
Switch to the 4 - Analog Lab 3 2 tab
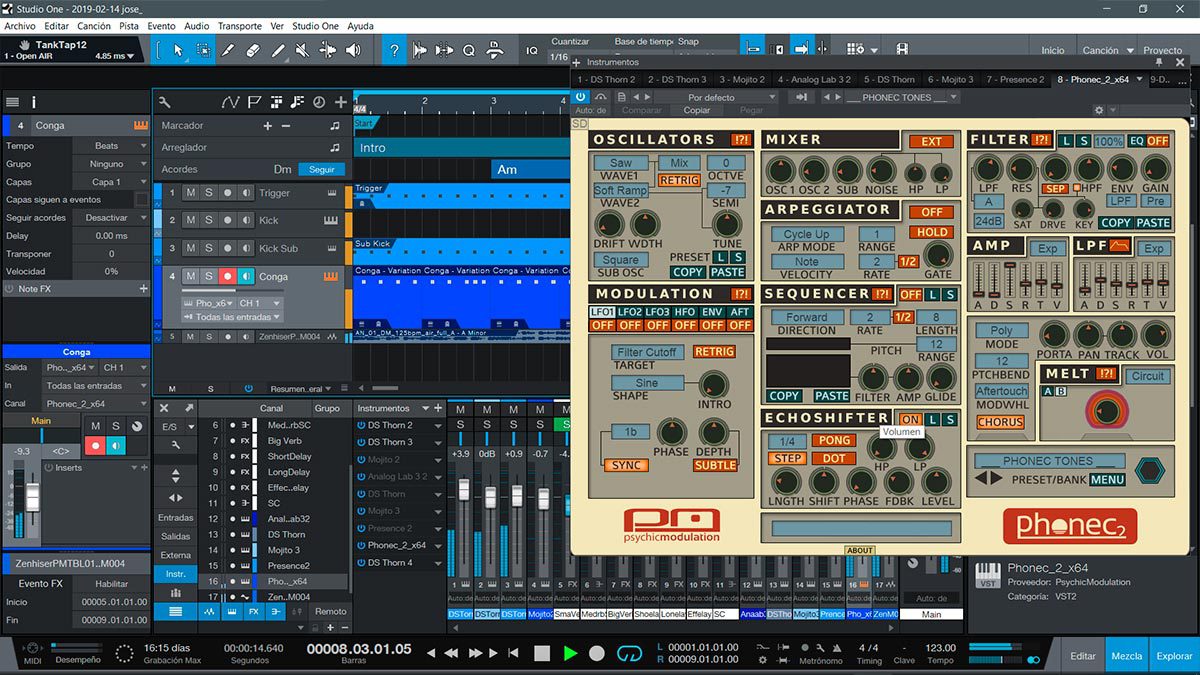814,79
